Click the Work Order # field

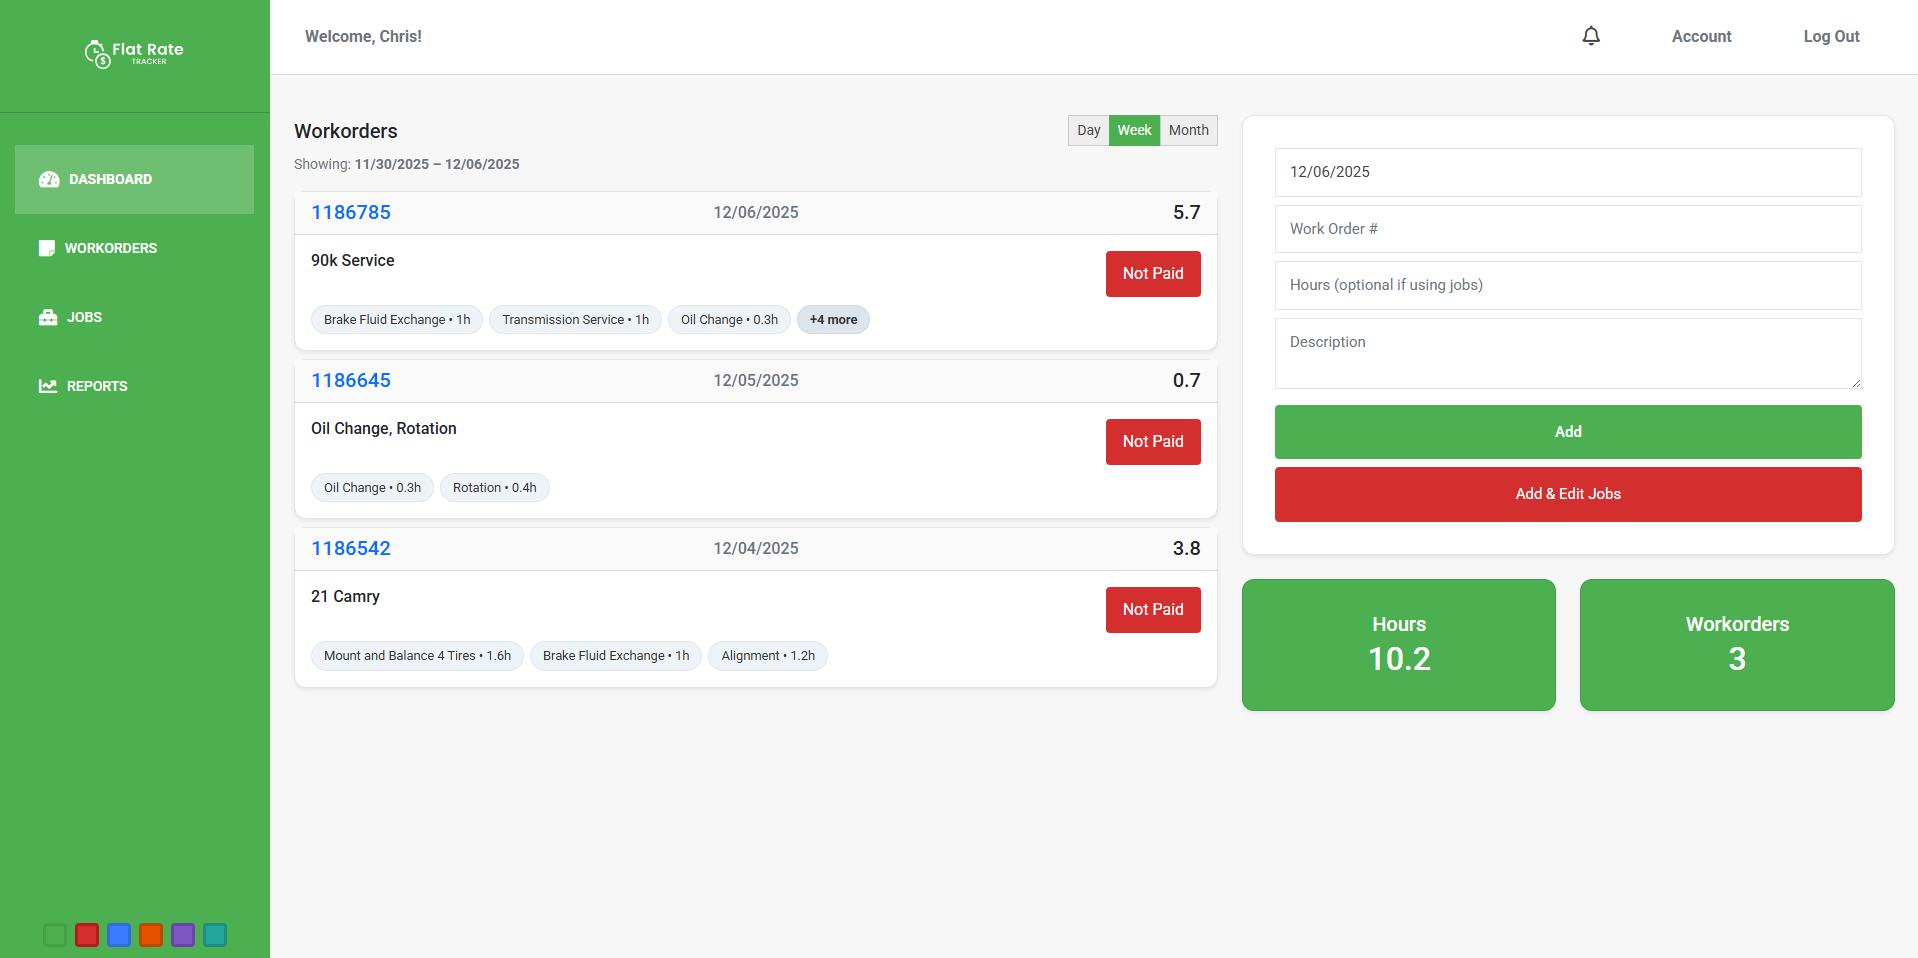[x=1567, y=229]
